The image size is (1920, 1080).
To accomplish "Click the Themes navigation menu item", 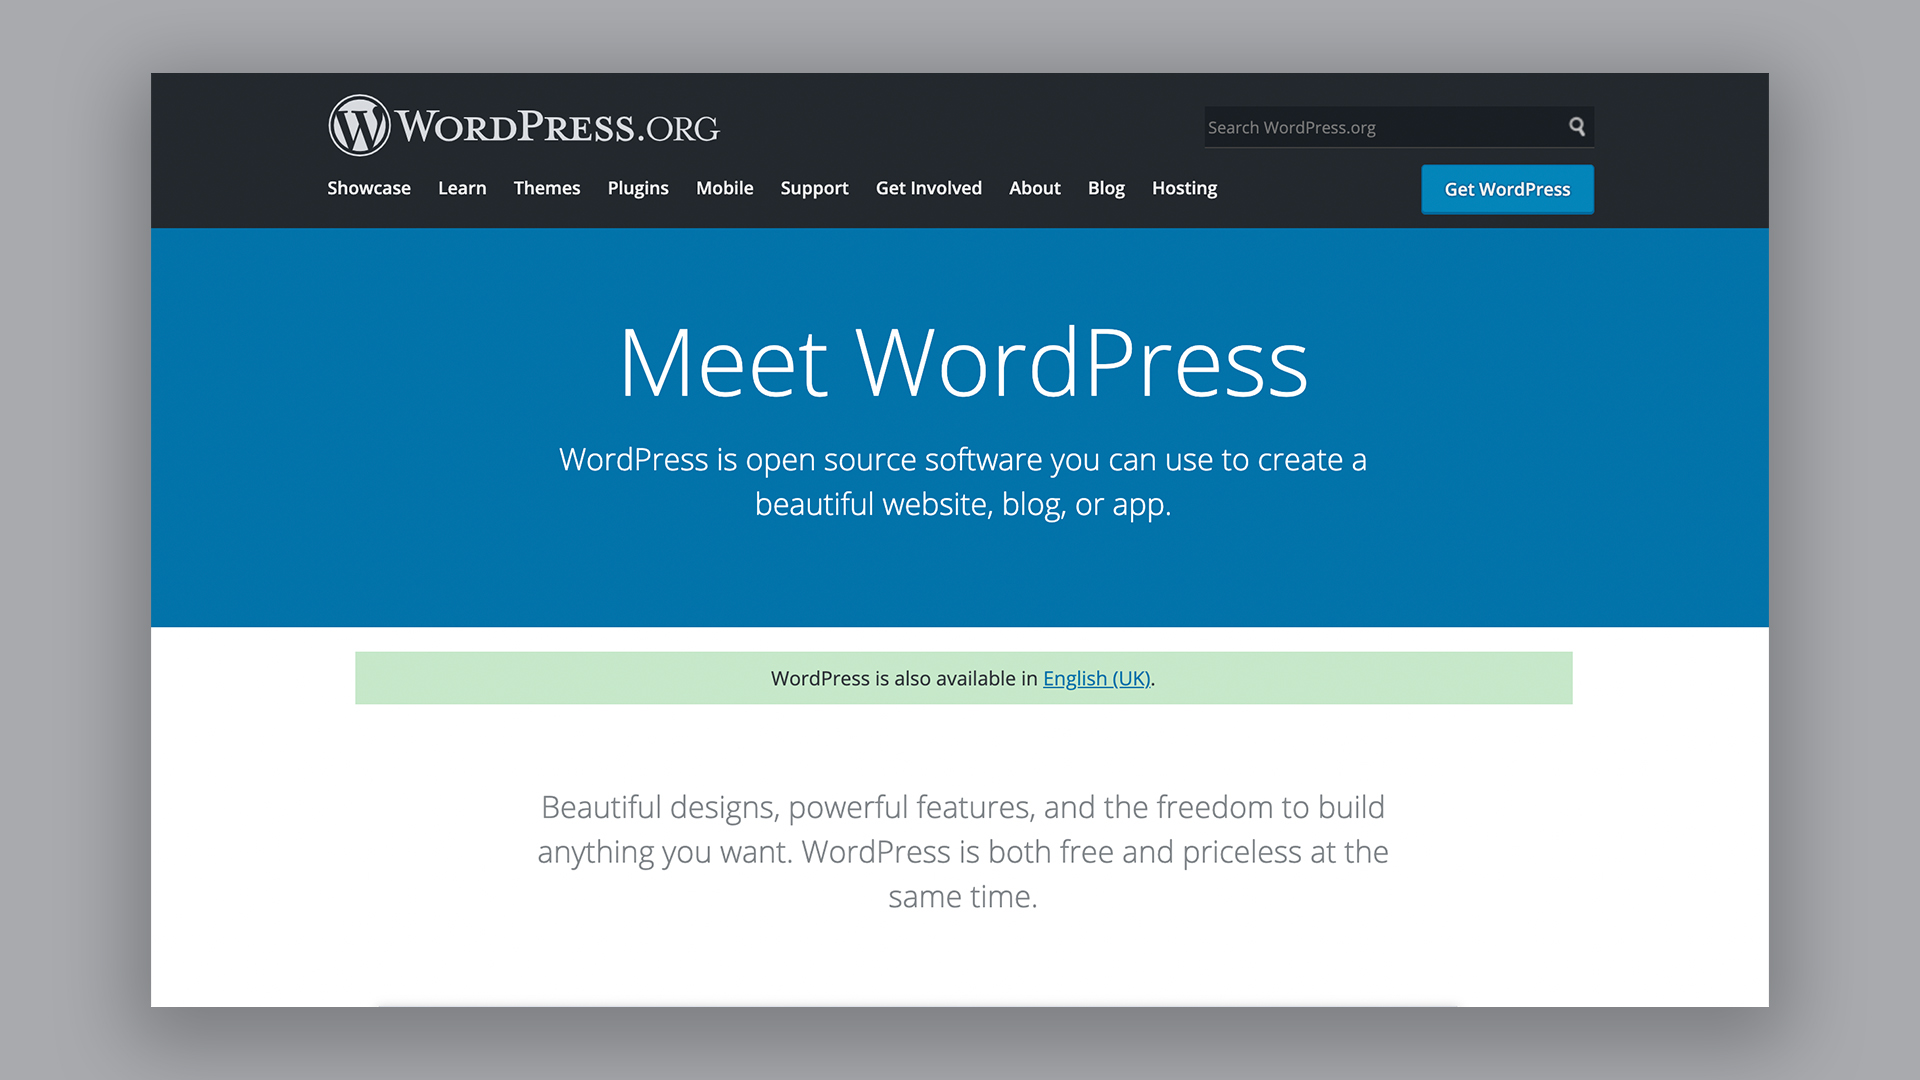I will pos(546,187).
